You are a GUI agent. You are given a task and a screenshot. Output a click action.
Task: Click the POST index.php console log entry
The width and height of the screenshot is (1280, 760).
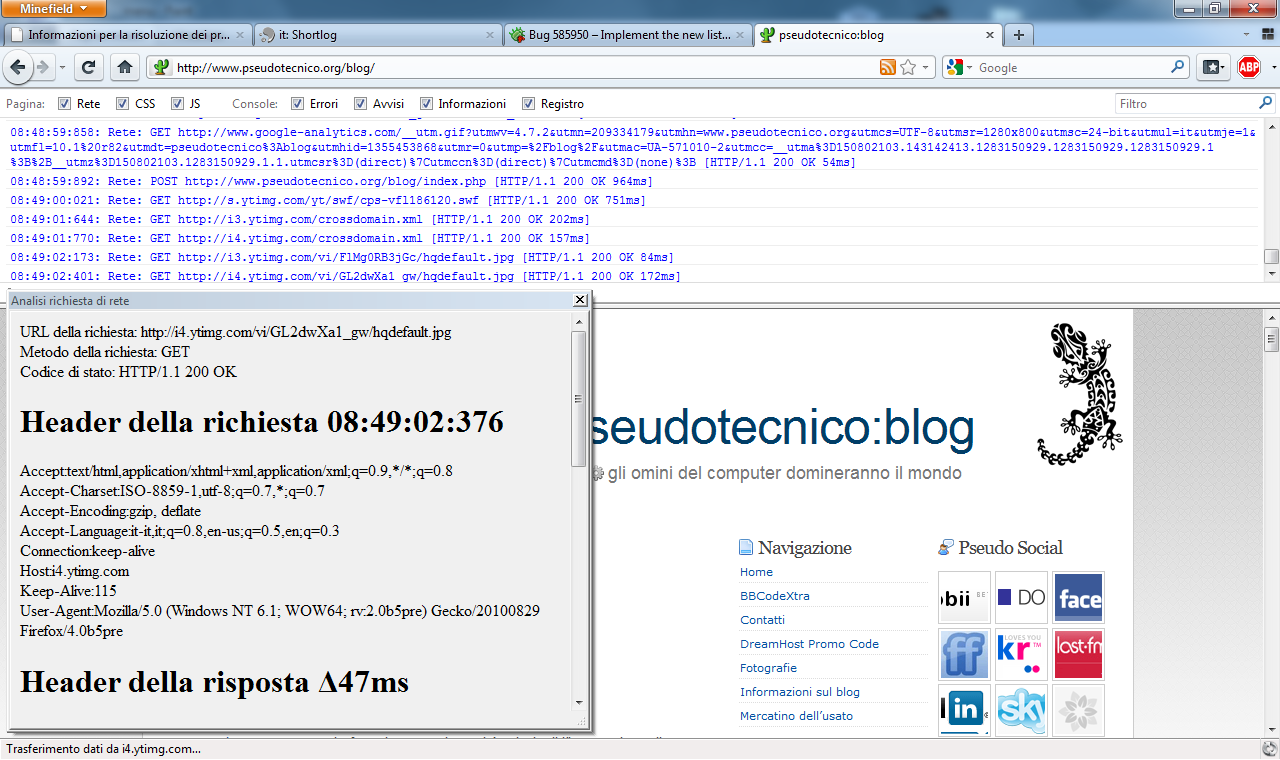(332, 181)
